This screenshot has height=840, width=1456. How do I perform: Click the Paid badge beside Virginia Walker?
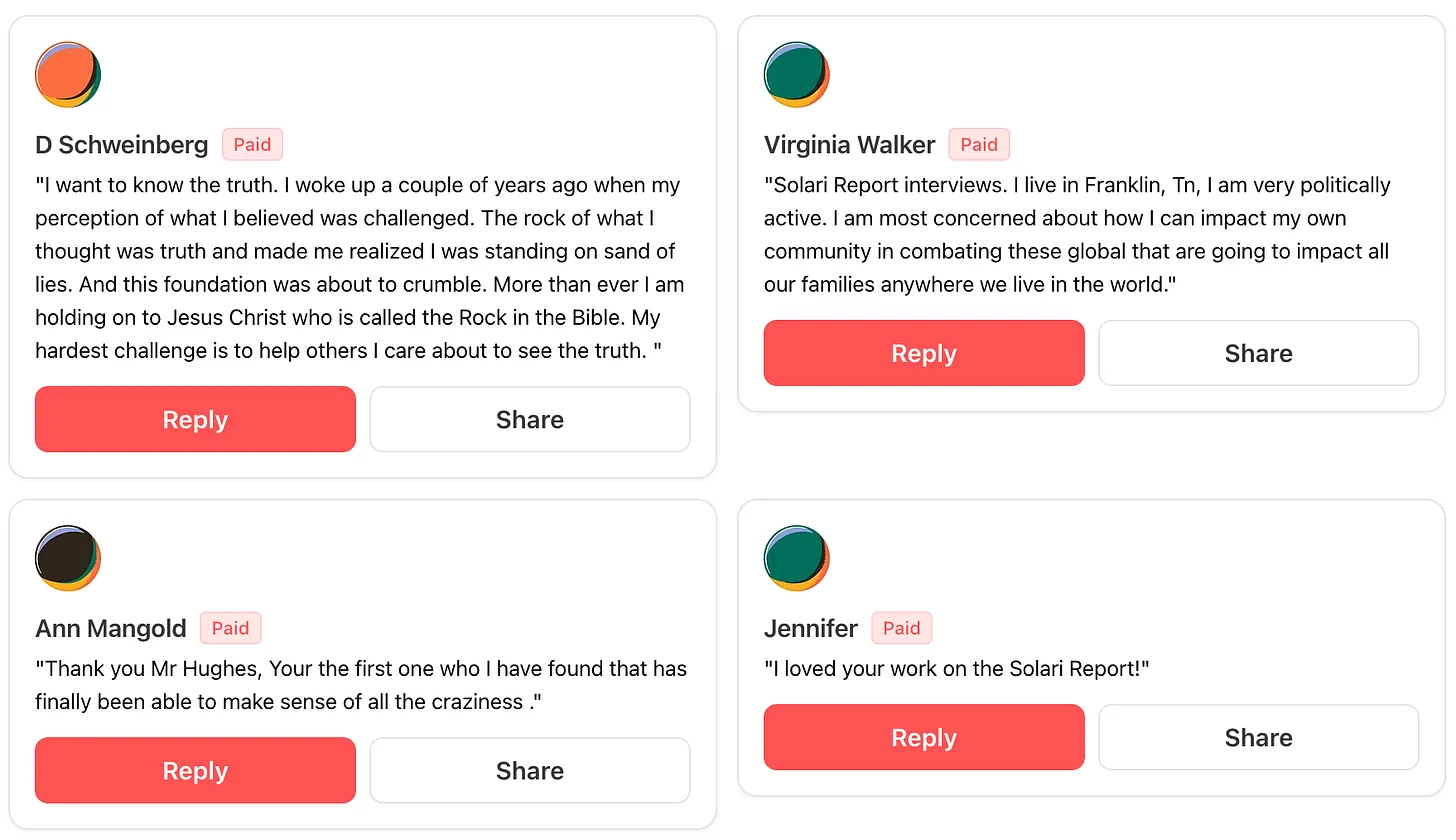(x=979, y=144)
